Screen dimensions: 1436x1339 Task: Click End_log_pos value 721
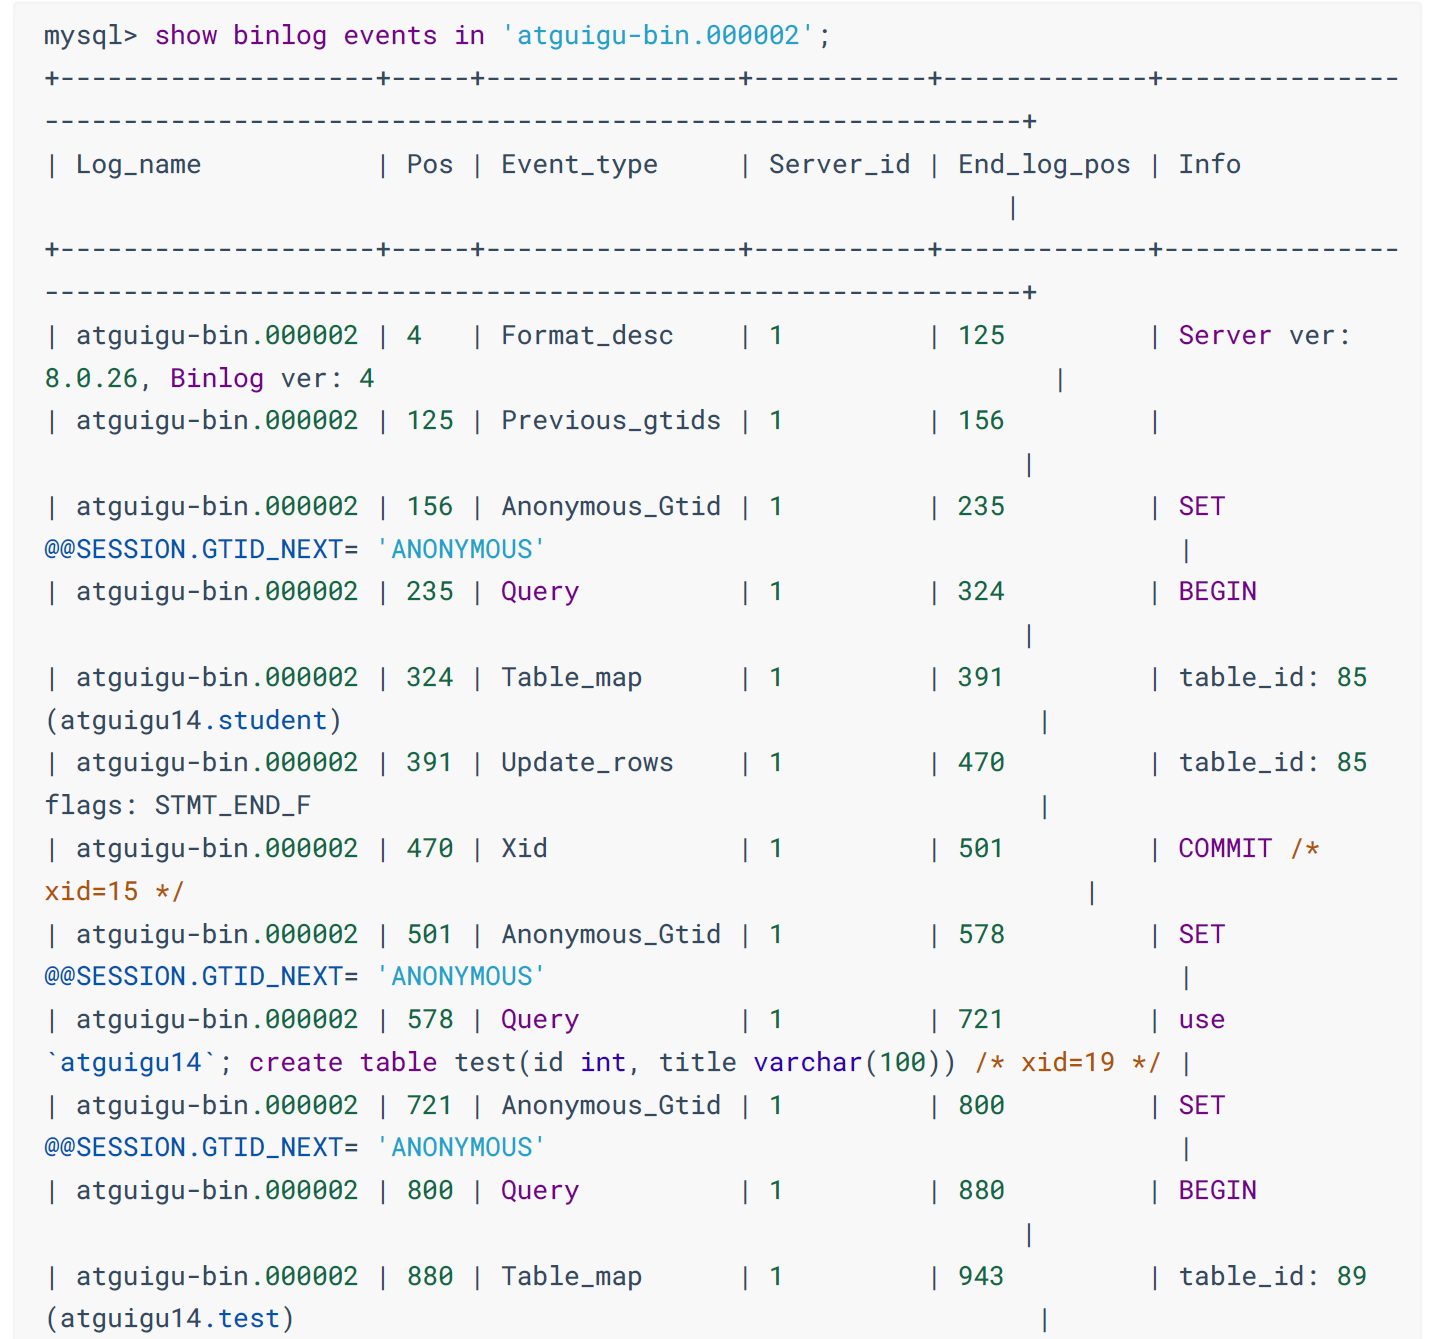(981, 1020)
